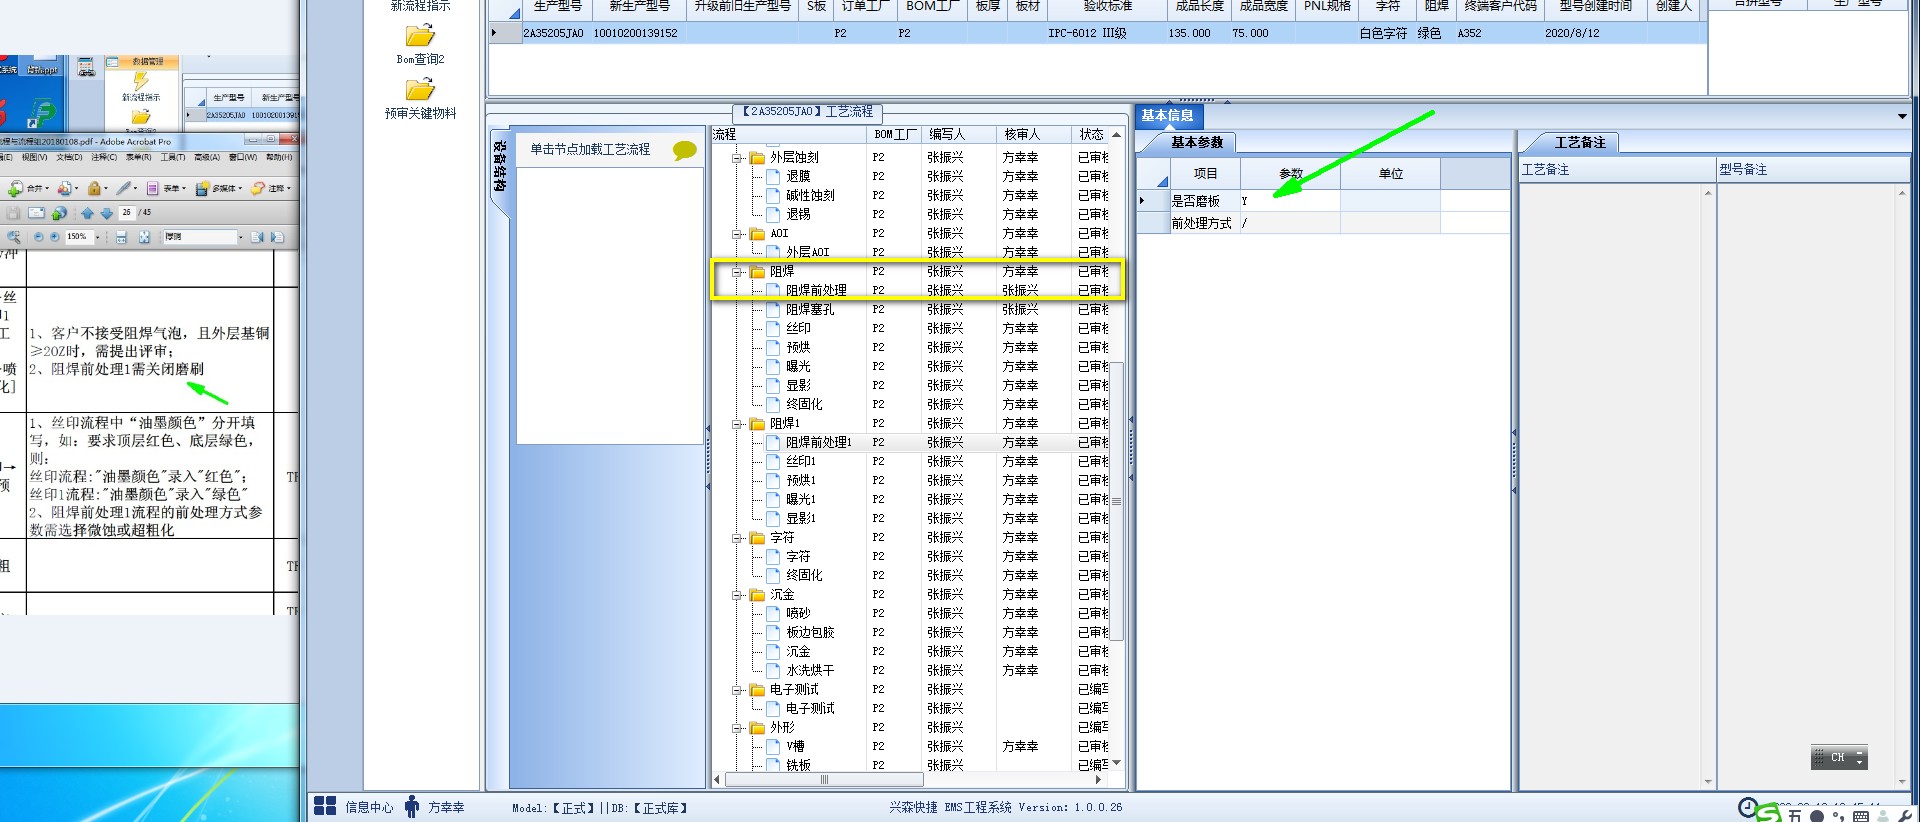The height and width of the screenshot is (822, 1920).
Task: Click Acrobat's secure lock icon
Action: coord(94,188)
